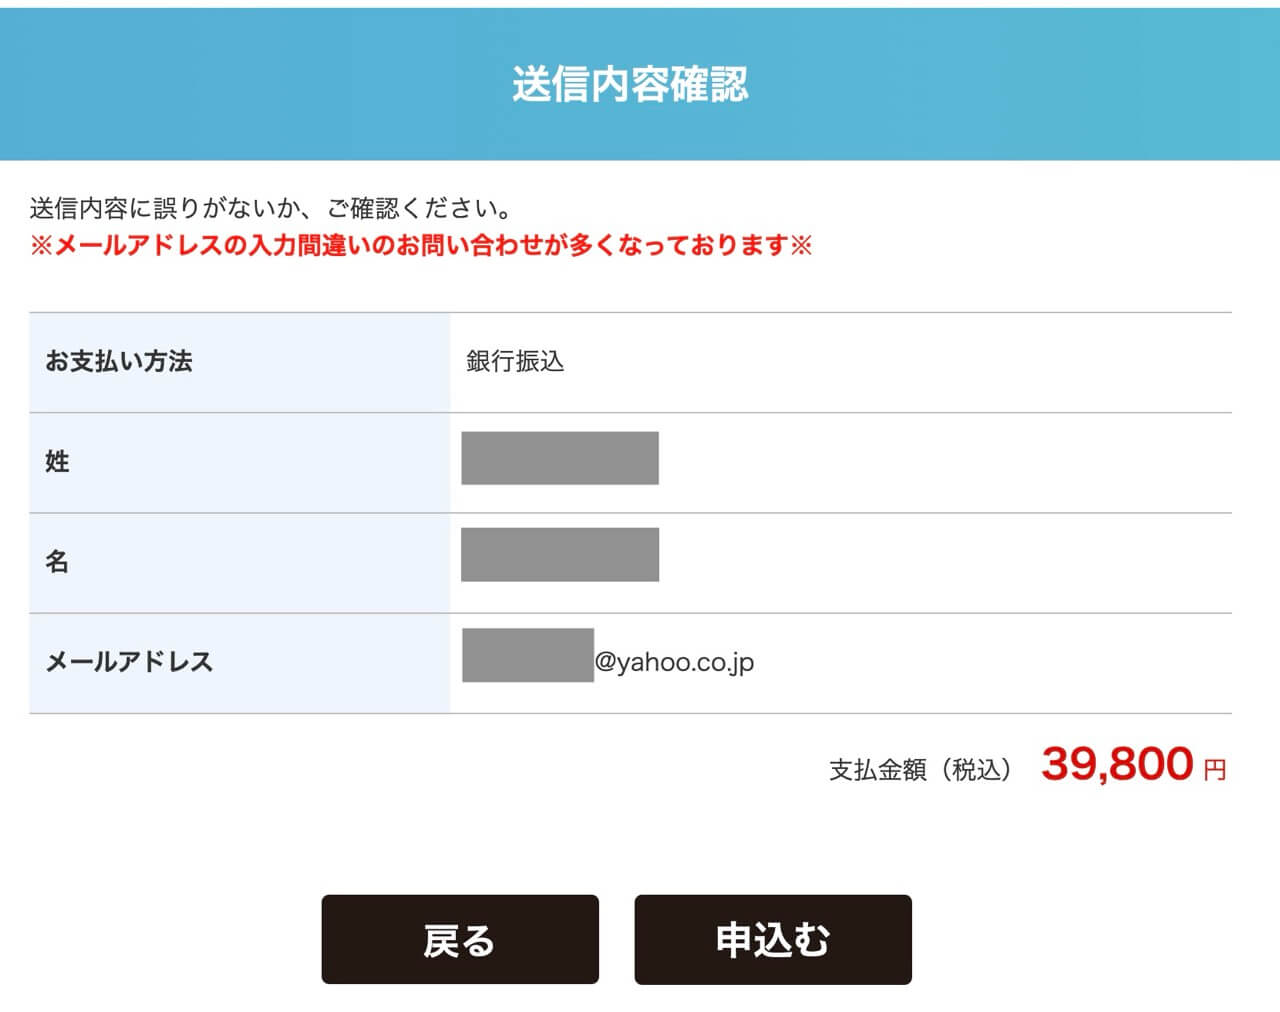Click the masked surname value box
1280x1012 pixels.
tap(560, 458)
